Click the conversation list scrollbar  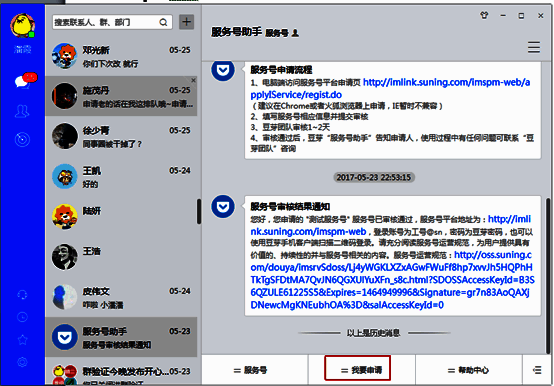tap(199, 211)
